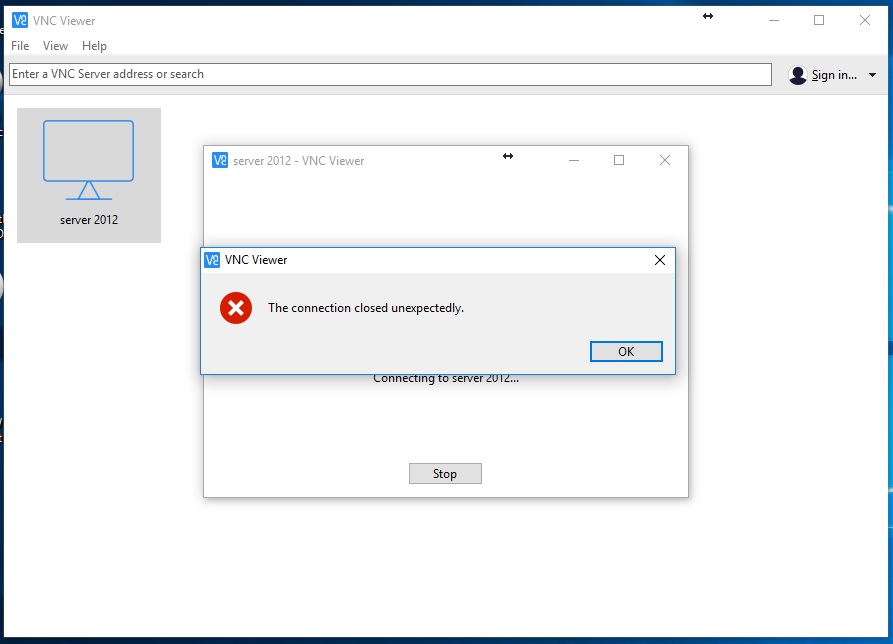Viewport: 893px width, 644px height.
Task: Close the server 2012 VNC Viewer window
Action: point(665,161)
